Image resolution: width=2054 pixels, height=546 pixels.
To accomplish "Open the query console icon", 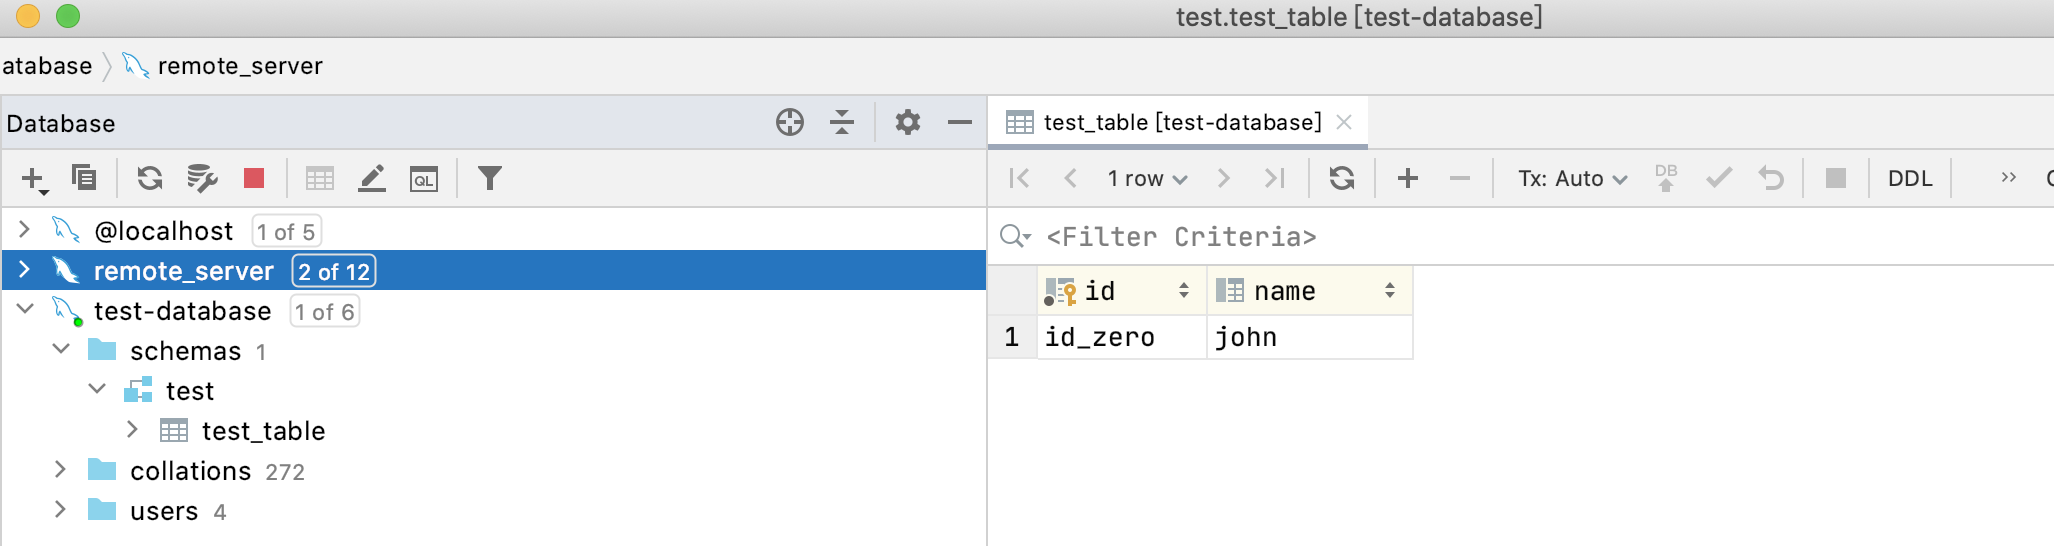I will [424, 179].
